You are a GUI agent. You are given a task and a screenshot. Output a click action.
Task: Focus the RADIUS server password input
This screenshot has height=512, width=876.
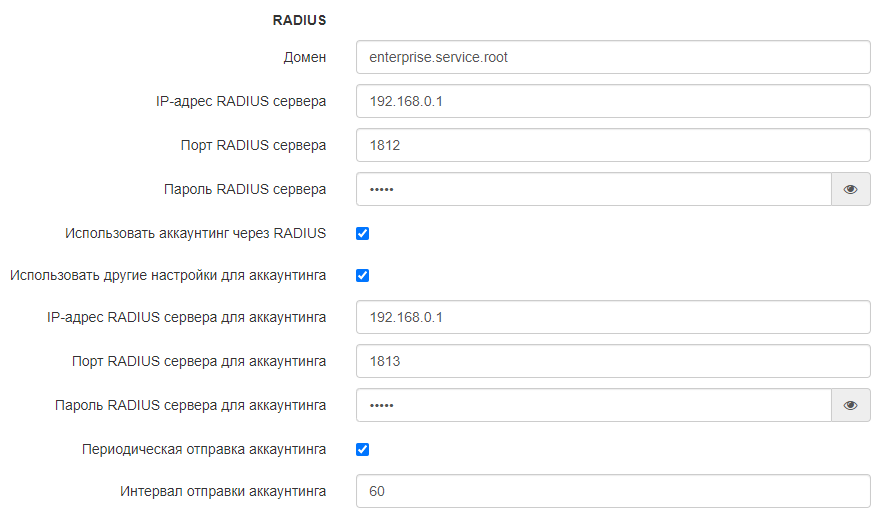click(x=593, y=189)
